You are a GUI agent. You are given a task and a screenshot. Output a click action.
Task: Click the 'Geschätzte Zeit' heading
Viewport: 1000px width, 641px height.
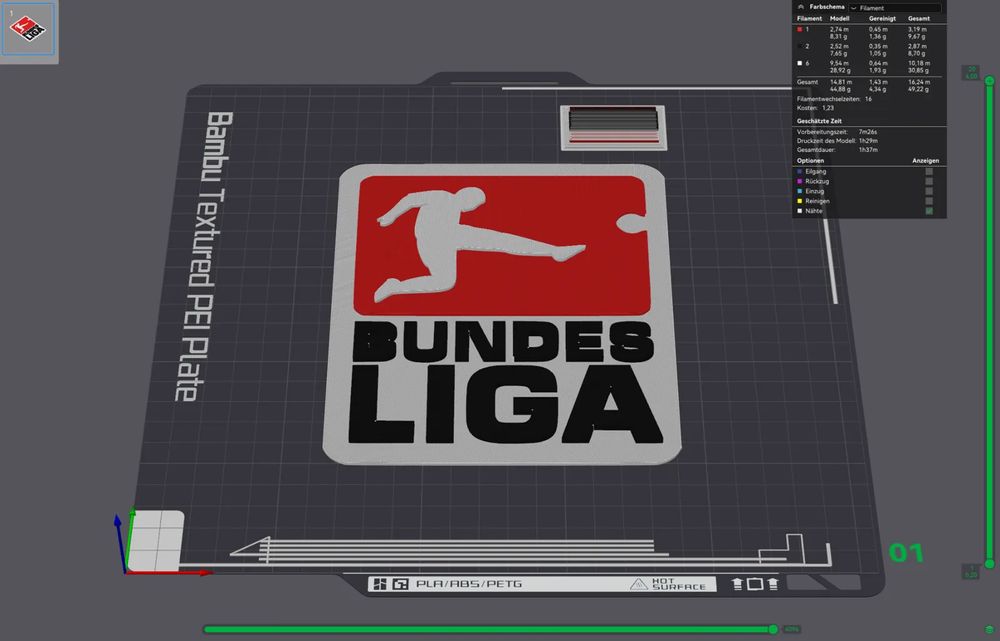819,121
